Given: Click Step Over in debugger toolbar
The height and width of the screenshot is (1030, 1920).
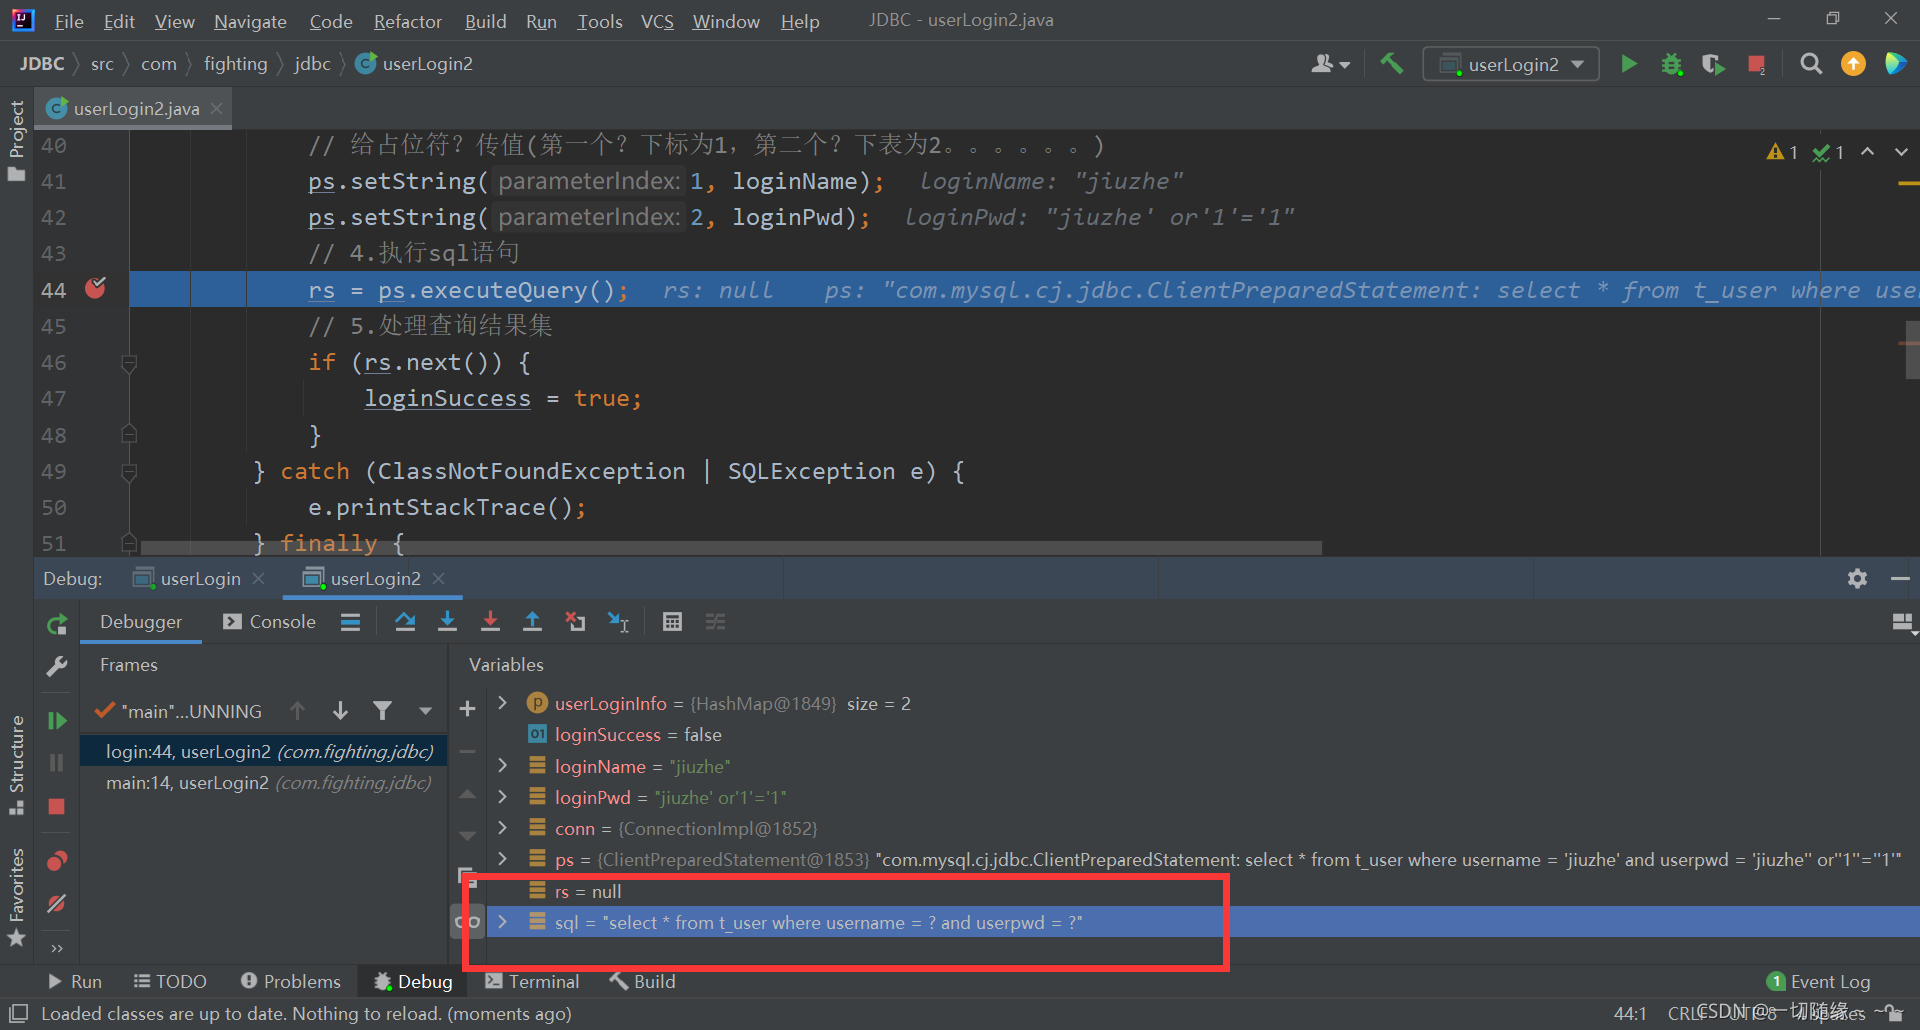Looking at the screenshot, I should click(405, 622).
